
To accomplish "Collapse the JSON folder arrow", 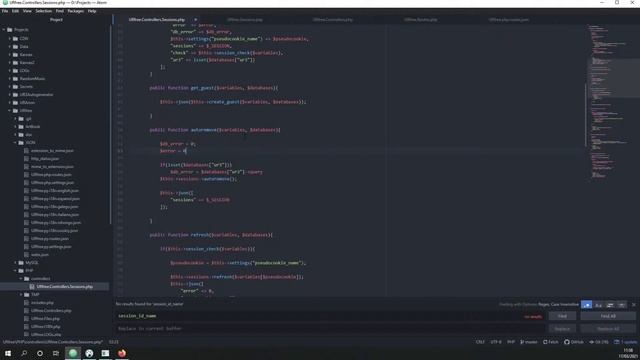I will click(16, 143).
